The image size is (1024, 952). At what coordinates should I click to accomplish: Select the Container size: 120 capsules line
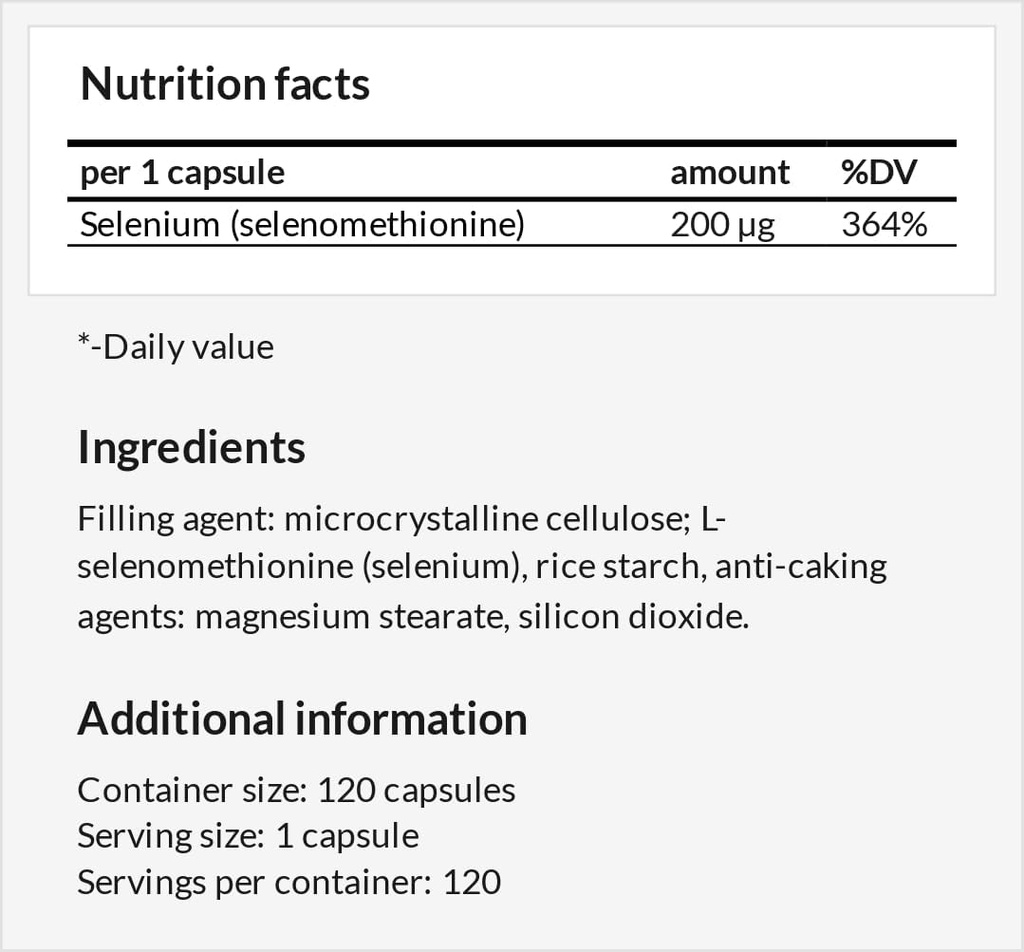click(296, 790)
